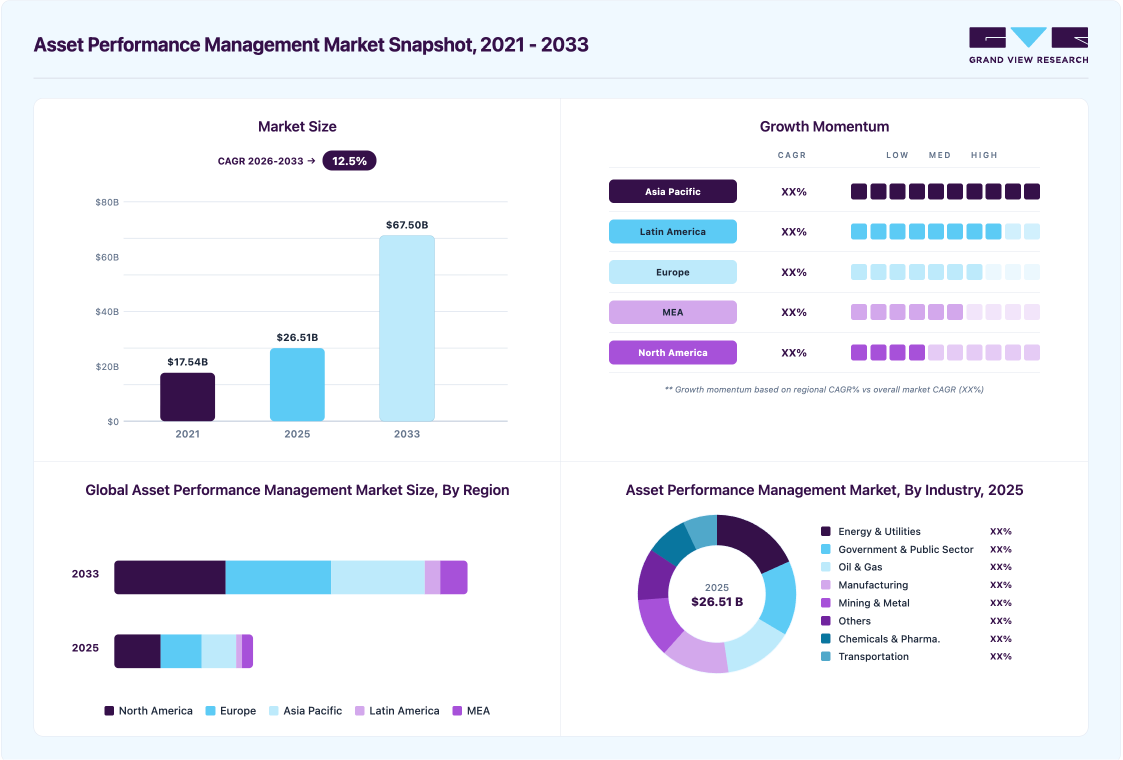This screenshot has width=1123, height=760.
Task: Click North America segment of 2033 bar
Action: click(x=170, y=577)
